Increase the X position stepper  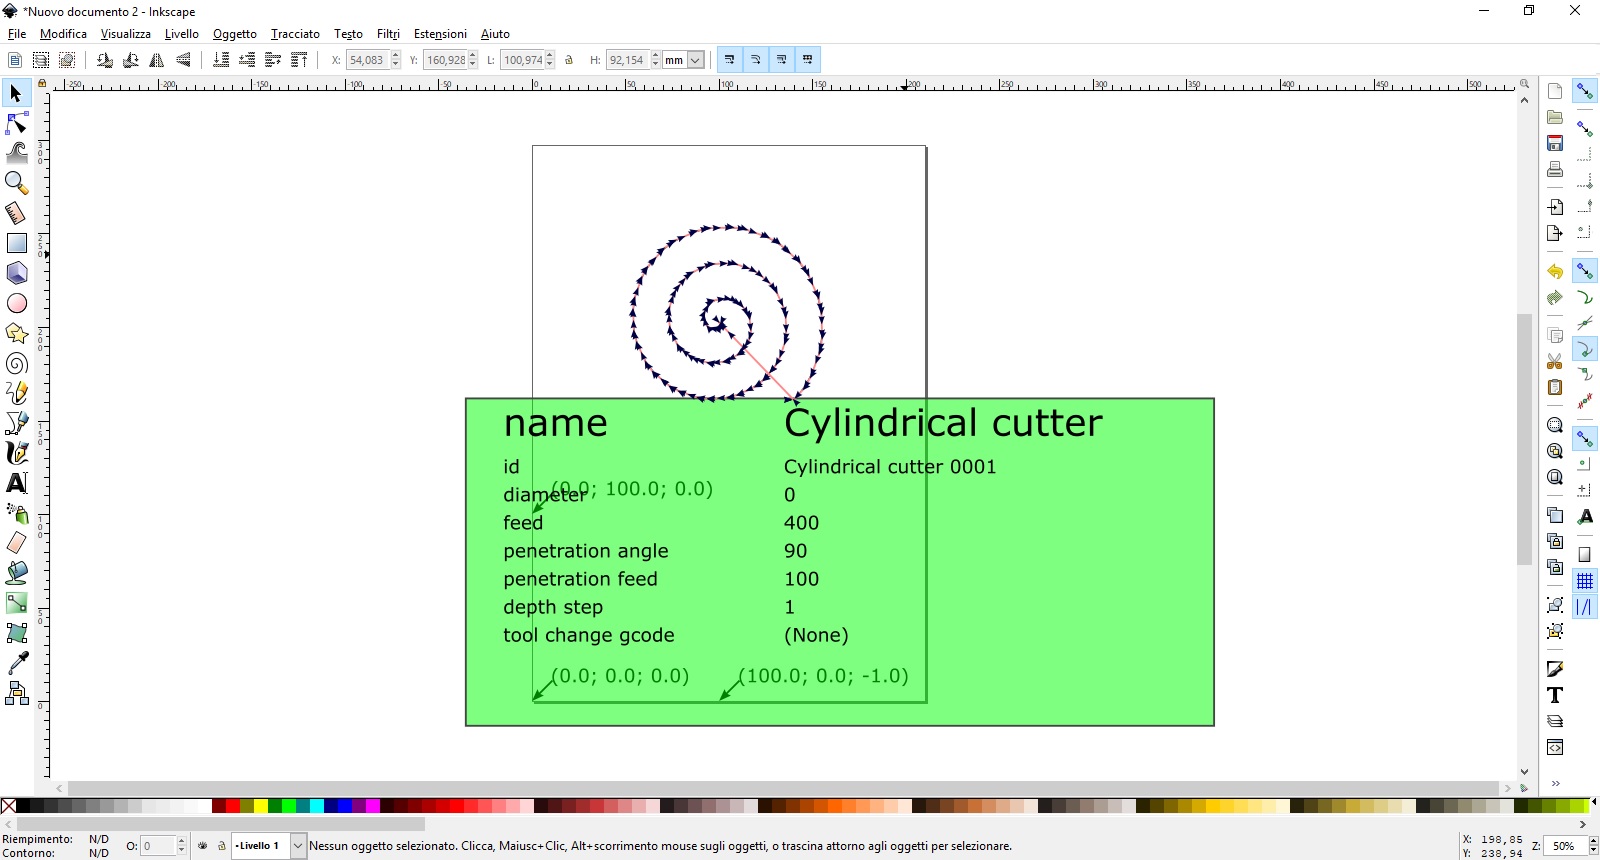click(396, 56)
